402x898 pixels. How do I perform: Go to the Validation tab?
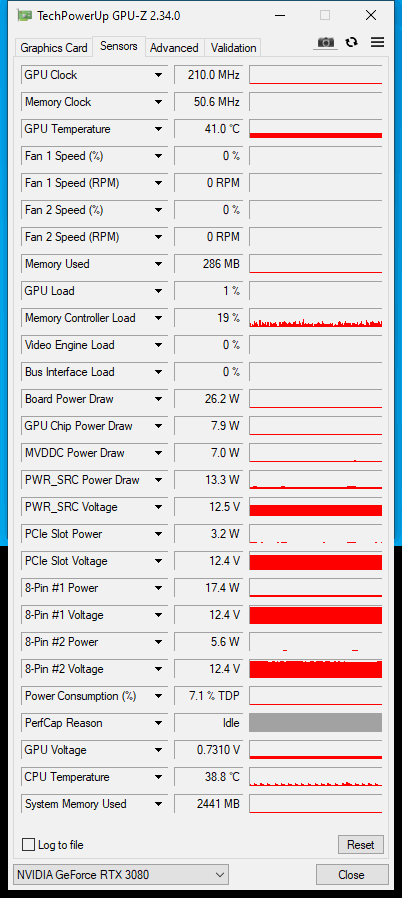[233, 48]
